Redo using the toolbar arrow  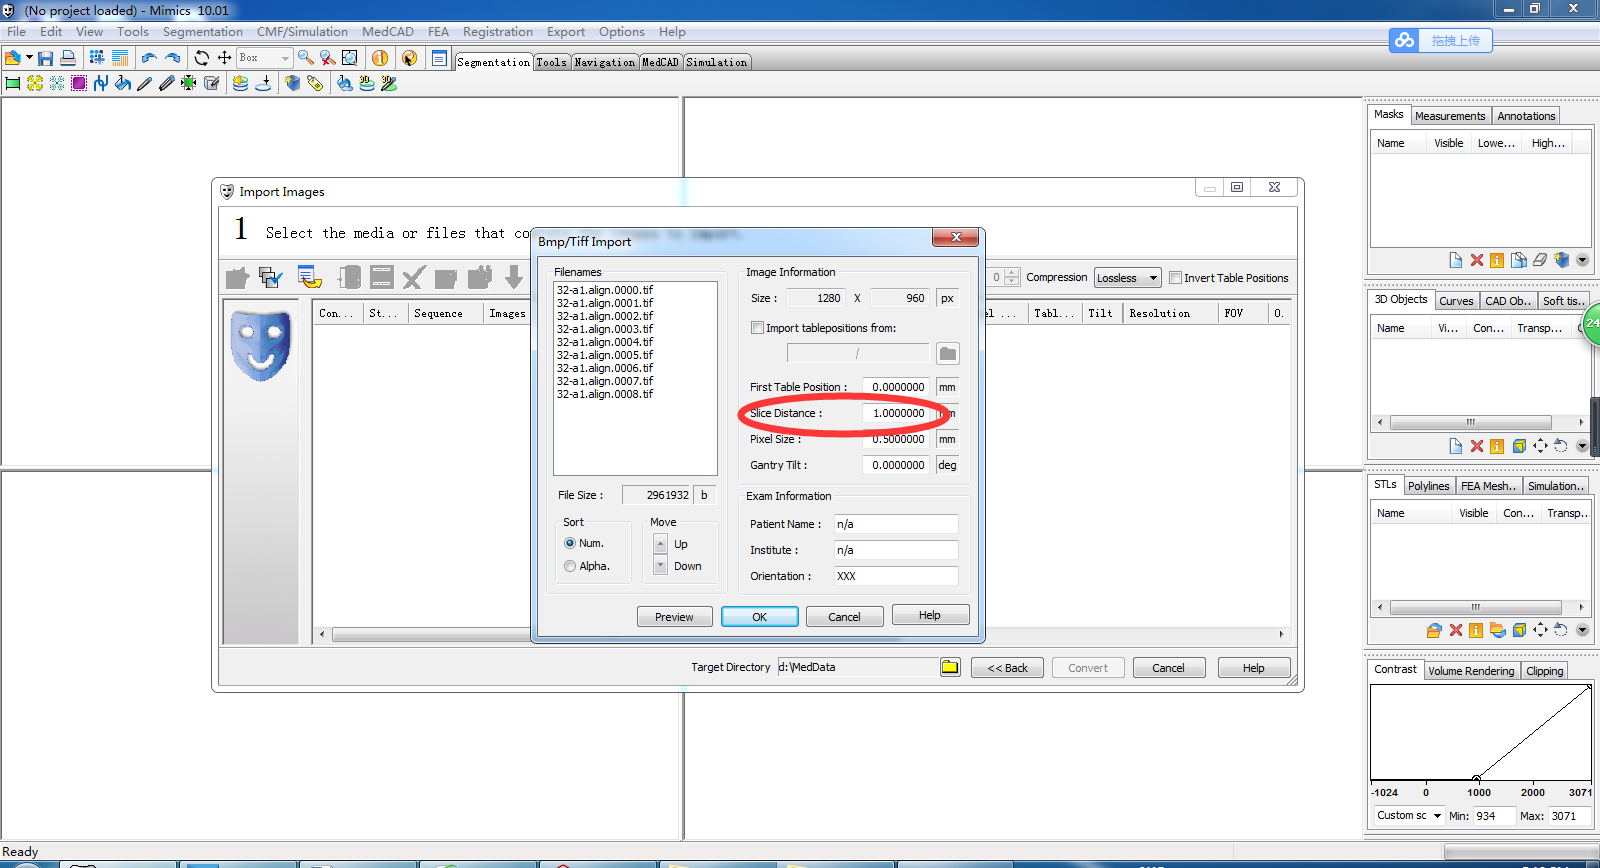172,58
